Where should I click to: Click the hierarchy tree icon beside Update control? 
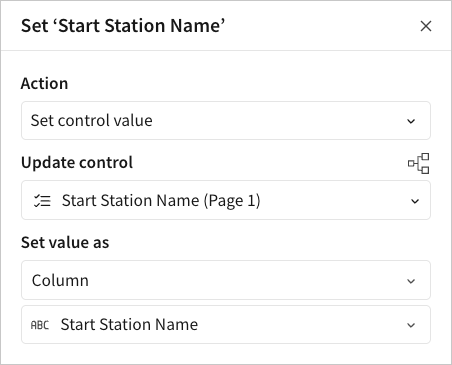coord(419,163)
